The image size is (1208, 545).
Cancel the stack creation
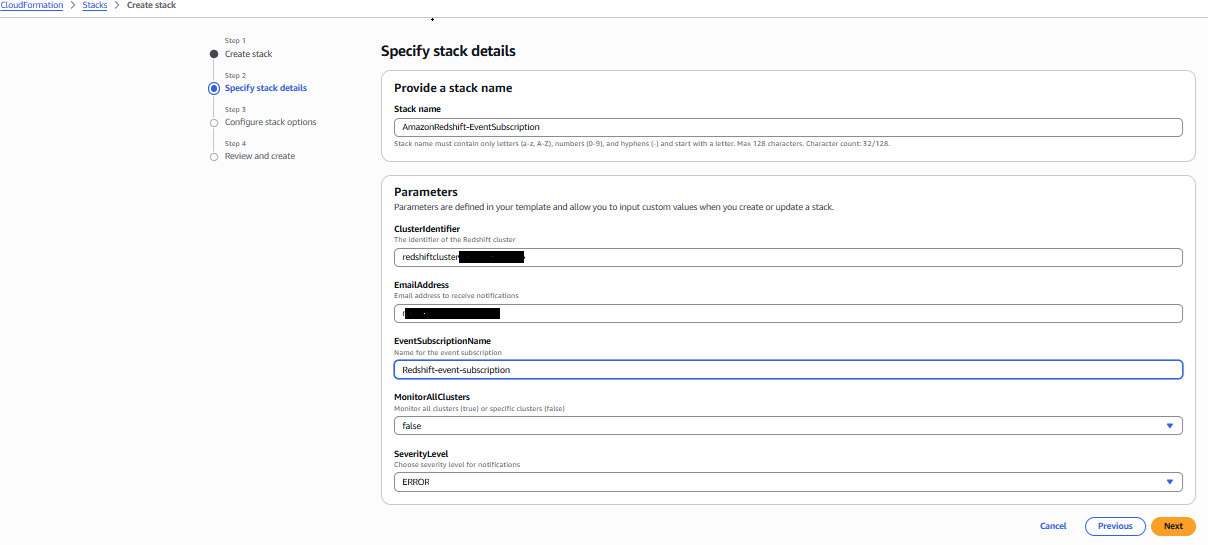pos(1053,526)
